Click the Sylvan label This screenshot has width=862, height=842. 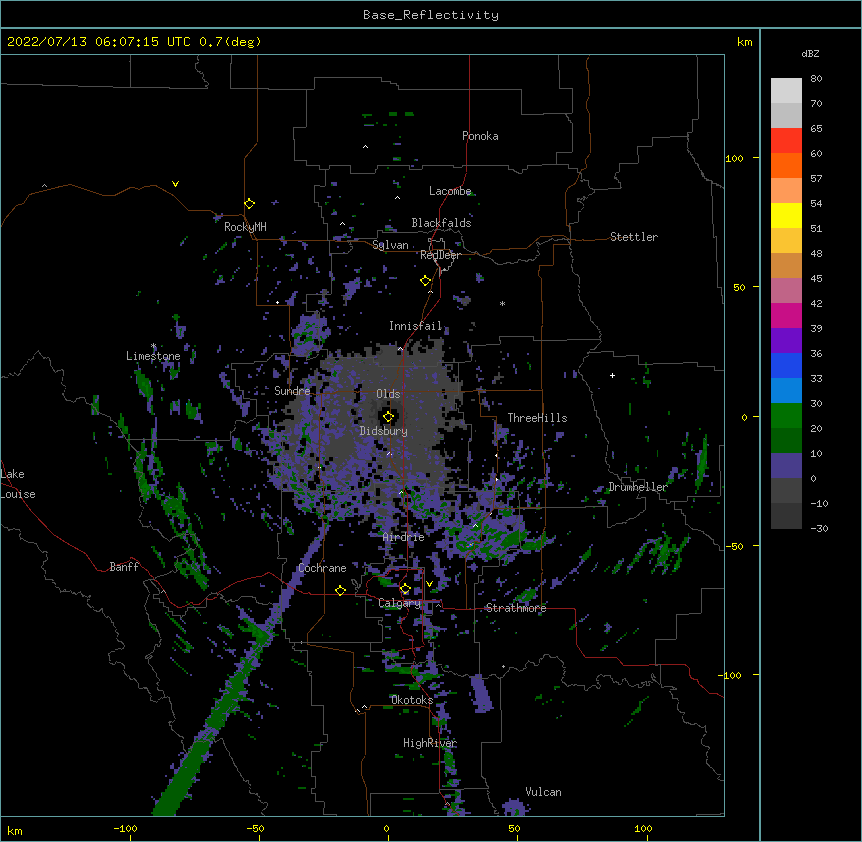point(390,245)
